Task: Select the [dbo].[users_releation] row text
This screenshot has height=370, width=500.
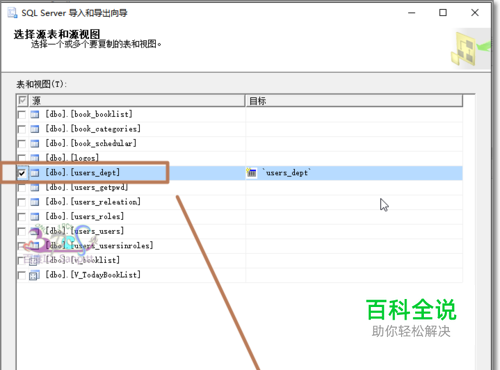Action: click(x=93, y=202)
